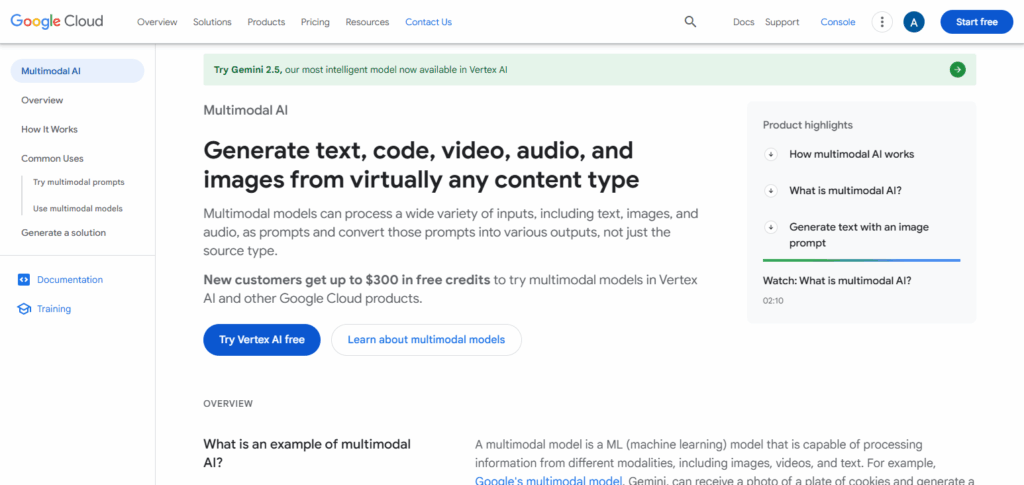Go to Pricing in top navigation

coord(315,22)
